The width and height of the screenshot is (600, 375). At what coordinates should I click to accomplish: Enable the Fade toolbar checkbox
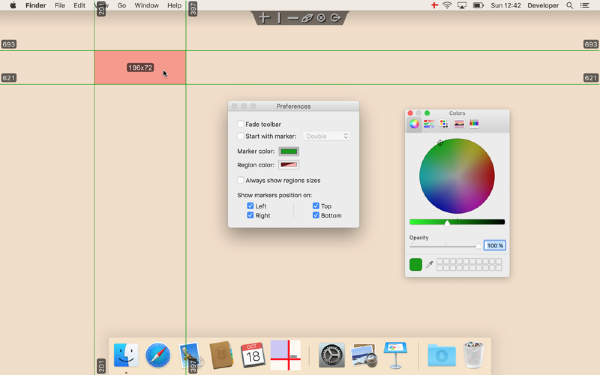coord(241,124)
